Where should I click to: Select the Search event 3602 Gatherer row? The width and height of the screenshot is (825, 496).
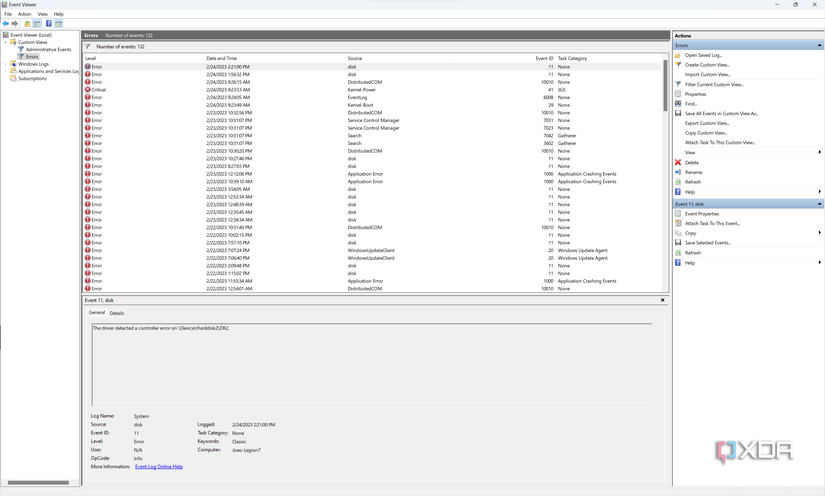coord(372,143)
